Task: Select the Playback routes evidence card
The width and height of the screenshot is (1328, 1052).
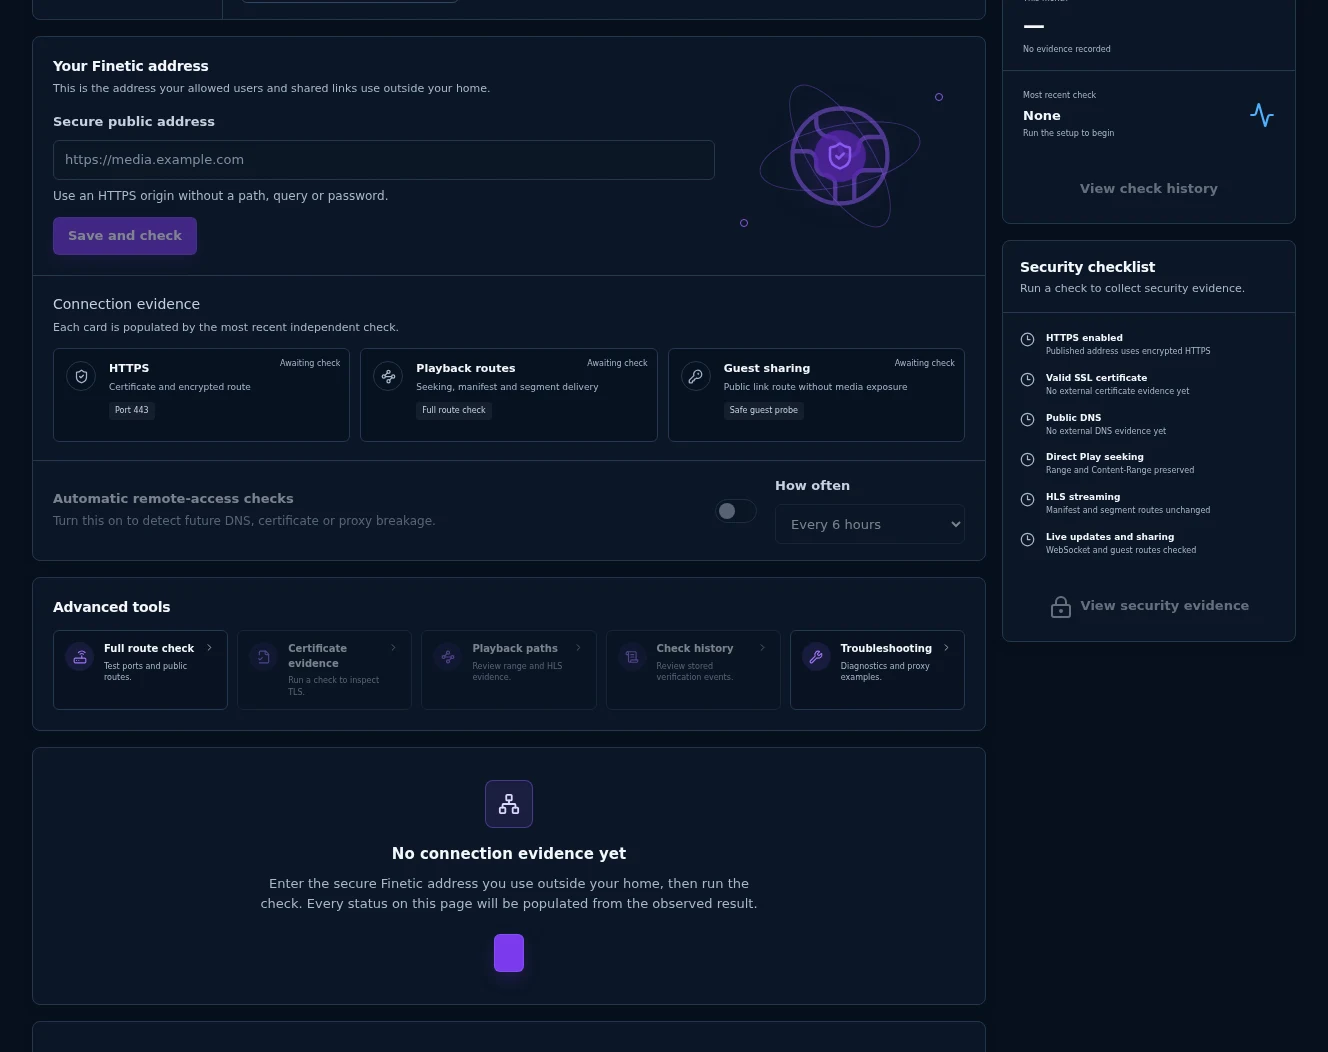Action: tap(509, 395)
